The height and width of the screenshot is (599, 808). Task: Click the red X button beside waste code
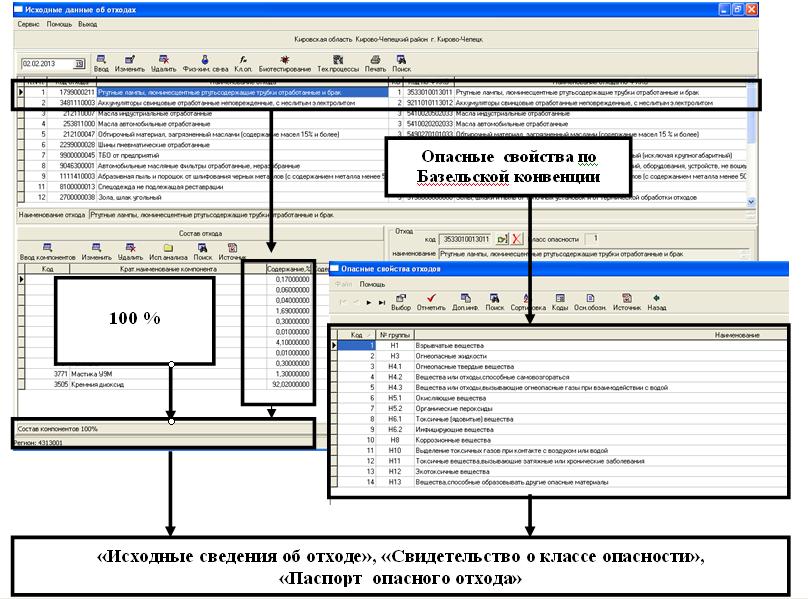click(x=516, y=240)
